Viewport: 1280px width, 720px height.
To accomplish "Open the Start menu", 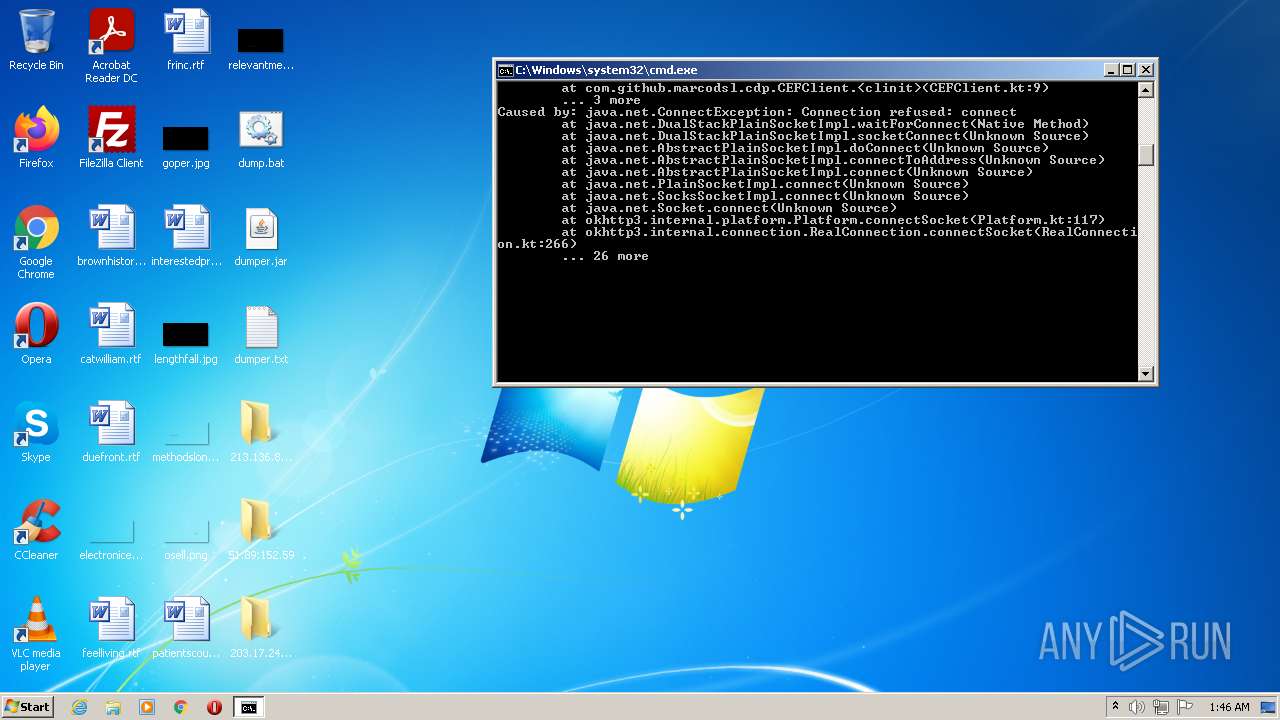I will 27,706.
